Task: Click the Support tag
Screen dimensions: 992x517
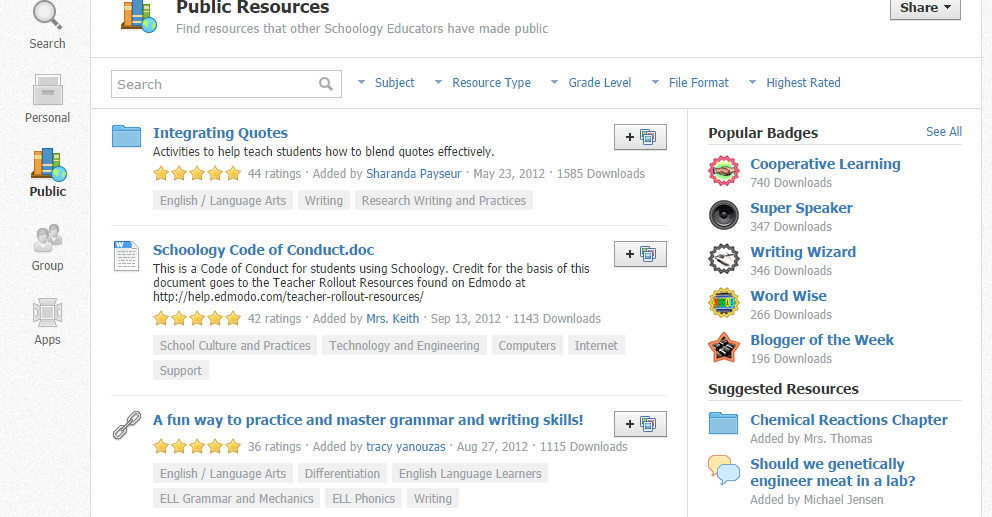Action: [180, 371]
